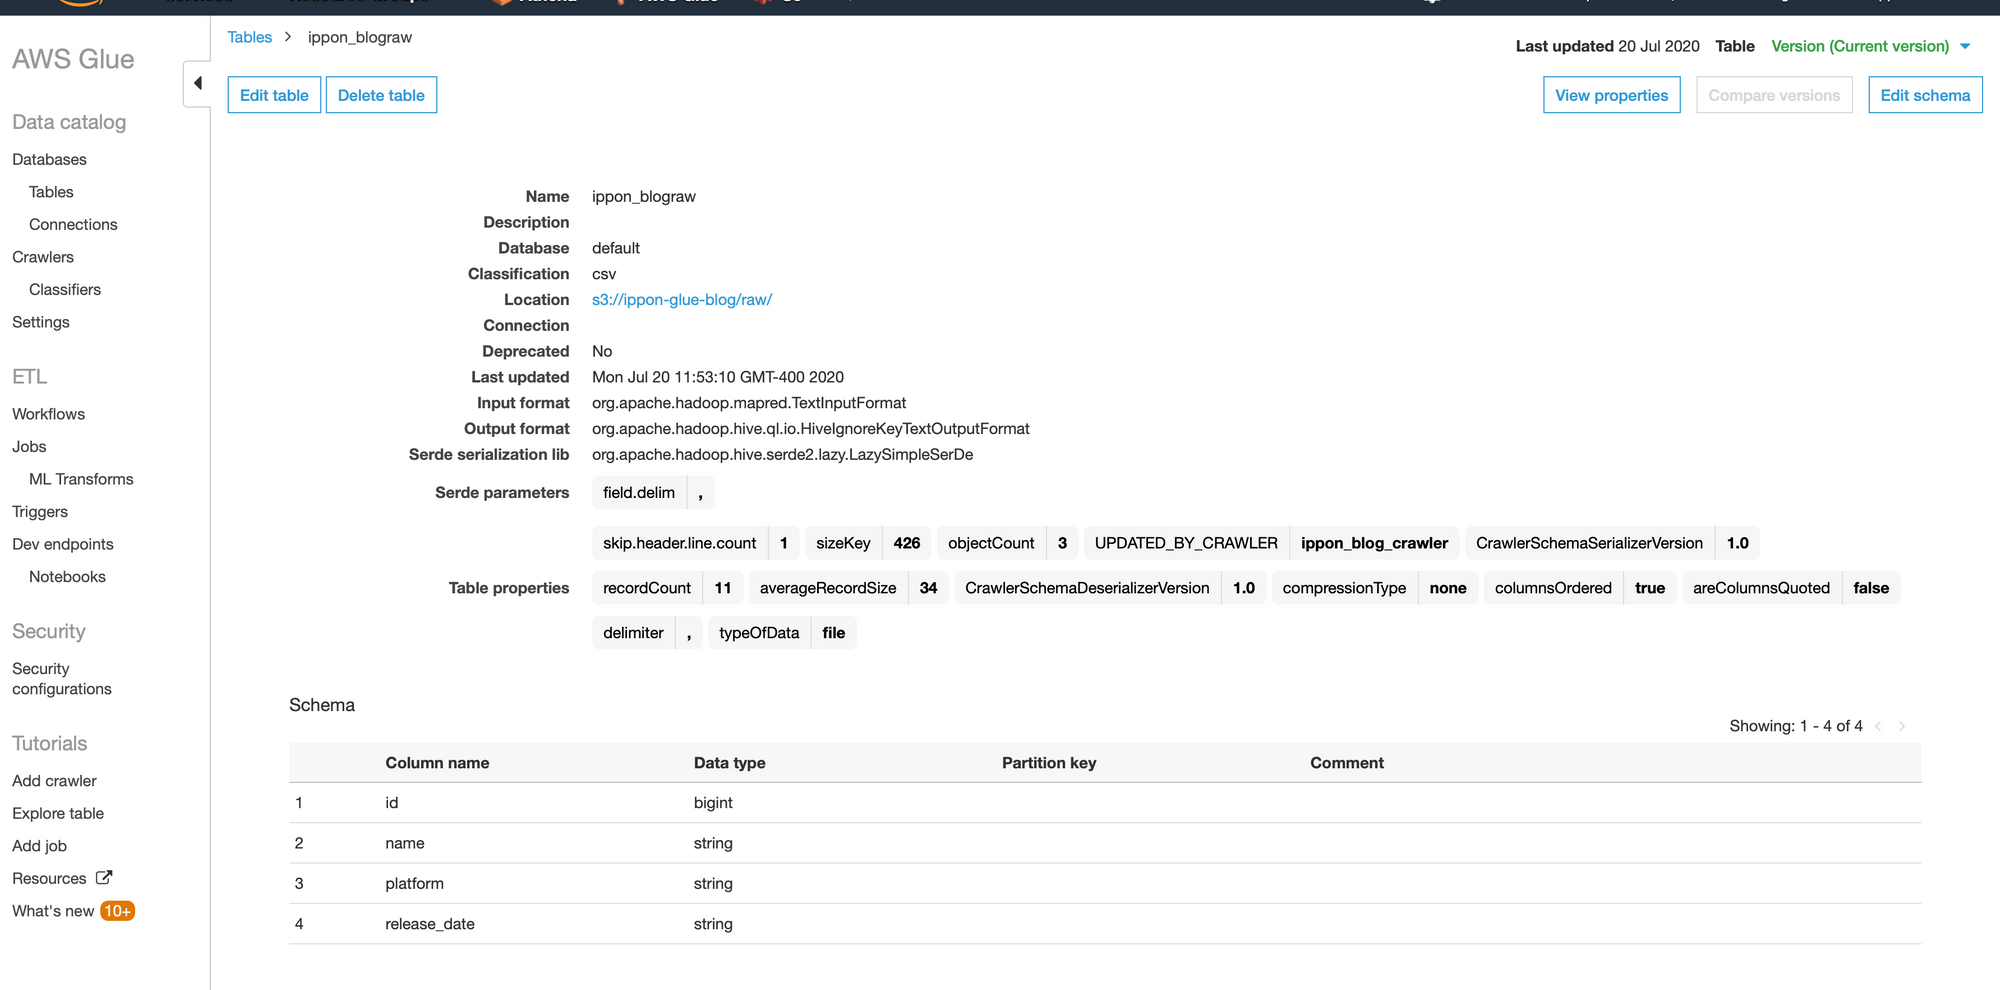This screenshot has width=2000, height=990.
Task: Go to previous schema page arrow
Action: [1878, 726]
